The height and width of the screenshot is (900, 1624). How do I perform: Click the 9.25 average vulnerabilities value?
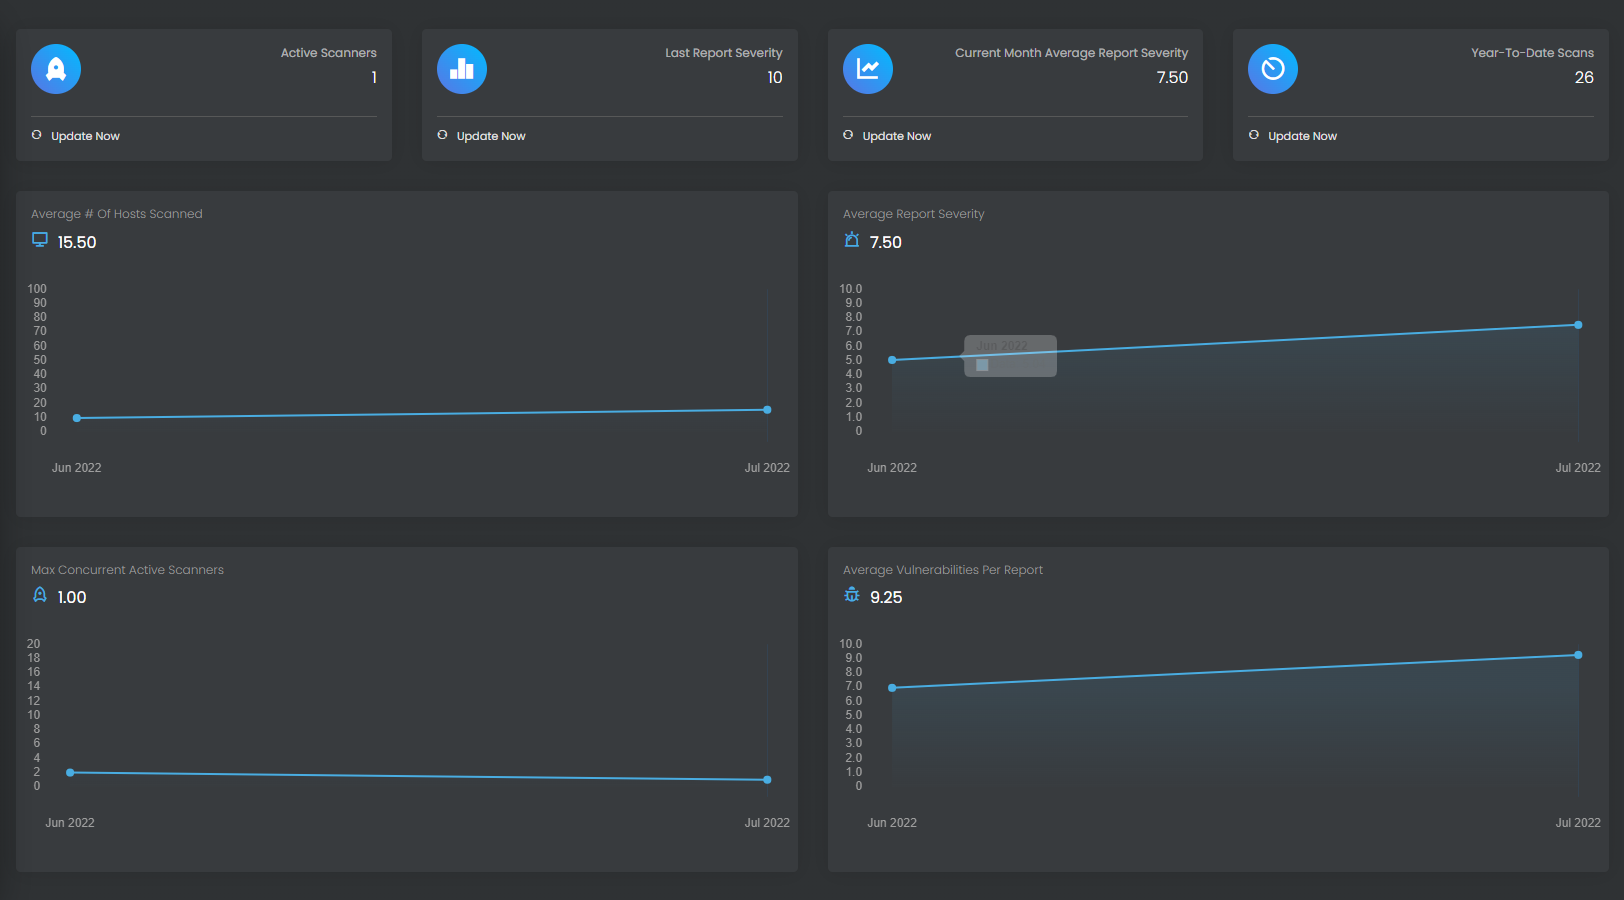[886, 597]
